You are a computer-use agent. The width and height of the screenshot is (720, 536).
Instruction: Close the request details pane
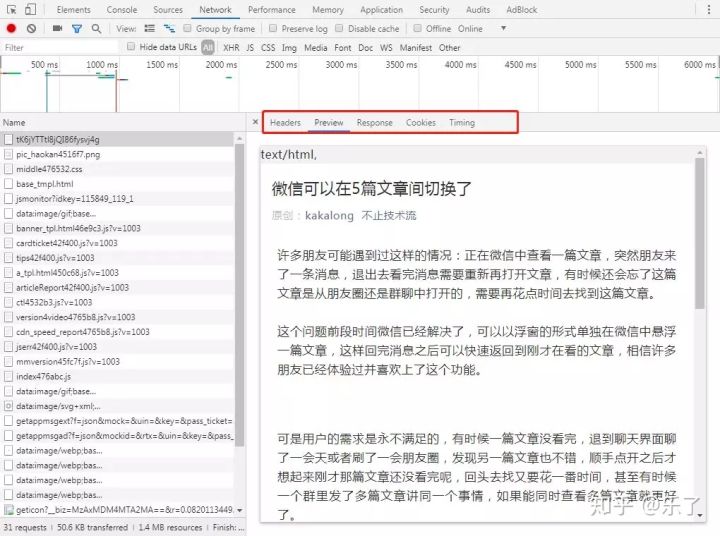tap(255, 122)
